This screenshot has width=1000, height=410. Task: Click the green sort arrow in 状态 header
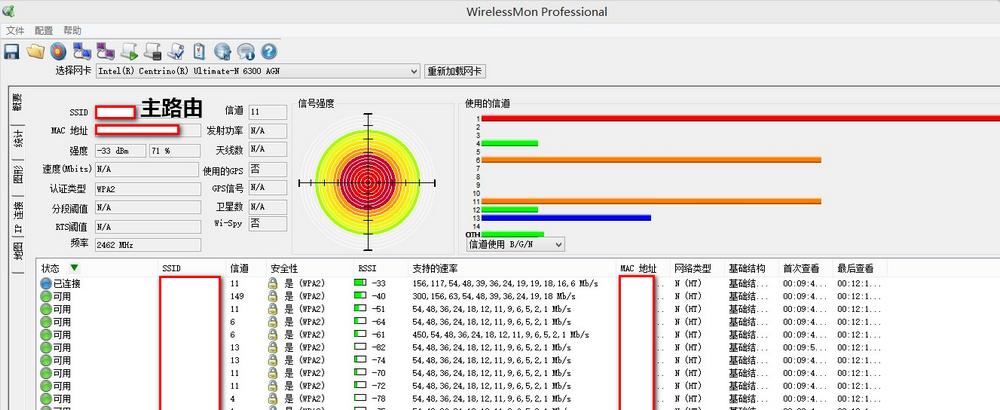75,268
